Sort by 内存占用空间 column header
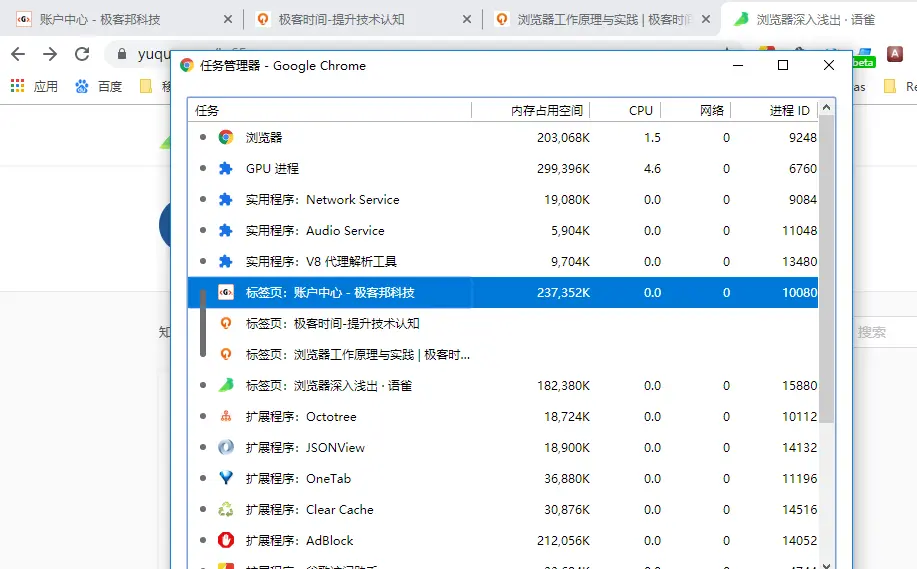917x569 pixels. click(x=531, y=111)
